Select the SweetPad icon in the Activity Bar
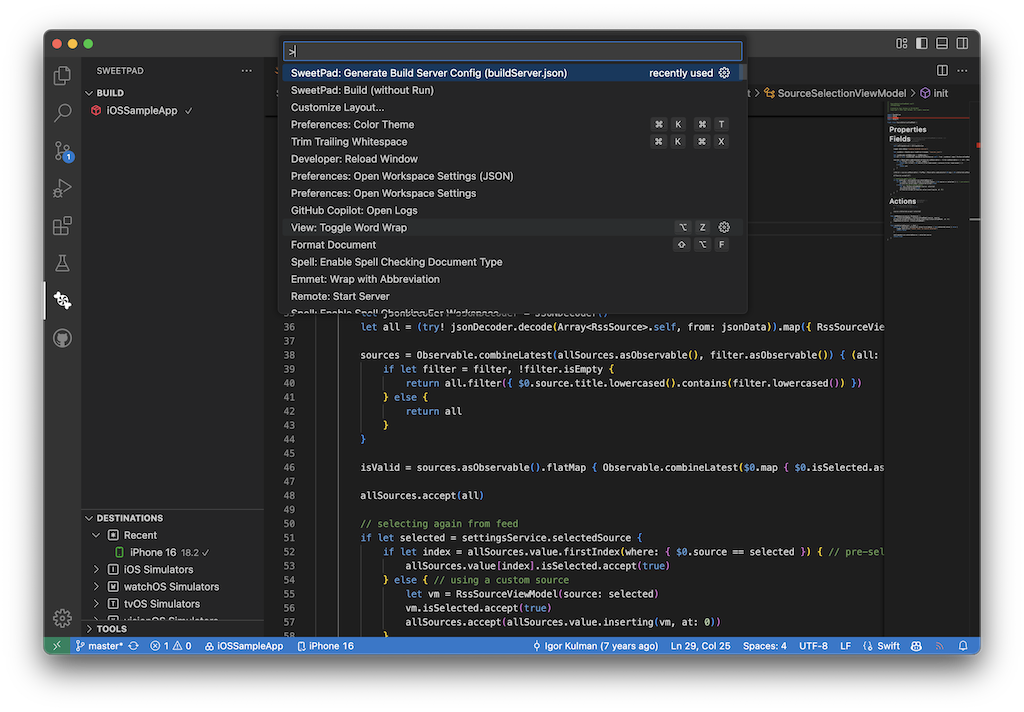The image size is (1024, 712). (62, 300)
